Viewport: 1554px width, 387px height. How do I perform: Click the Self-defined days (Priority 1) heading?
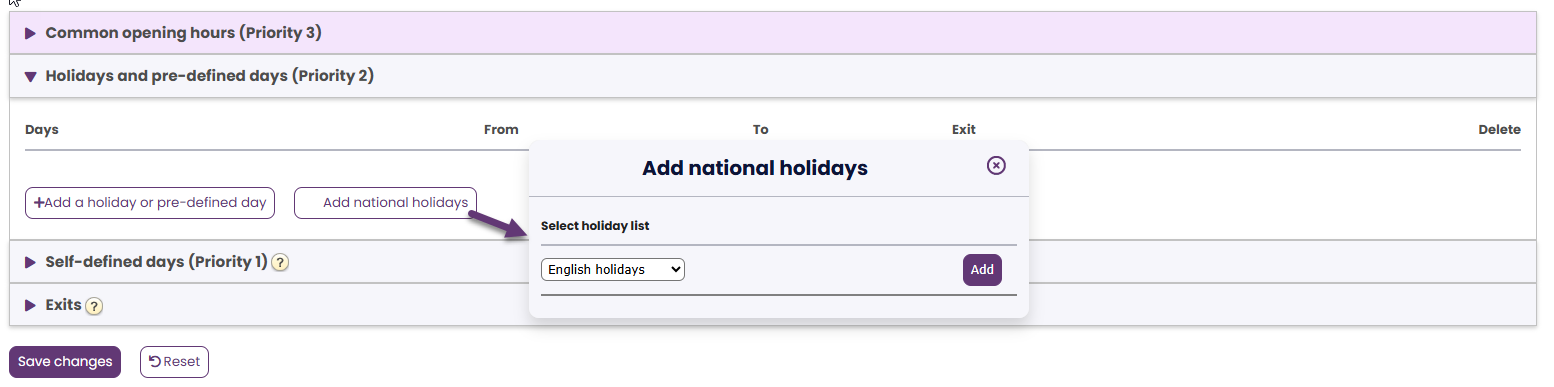(156, 262)
